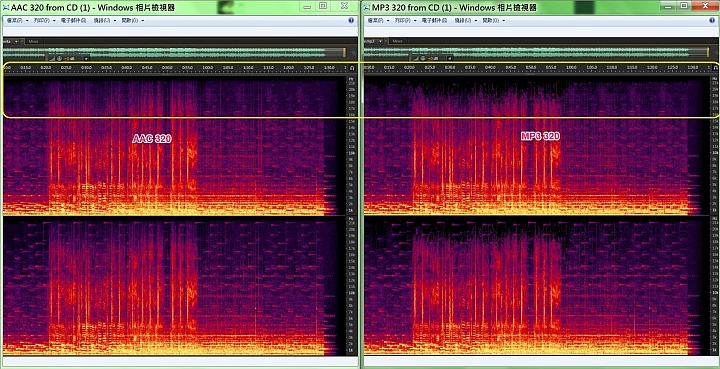Open 開啟(O) menu in MP3 320 window
The image size is (720, 369).
tap(493, 21)
